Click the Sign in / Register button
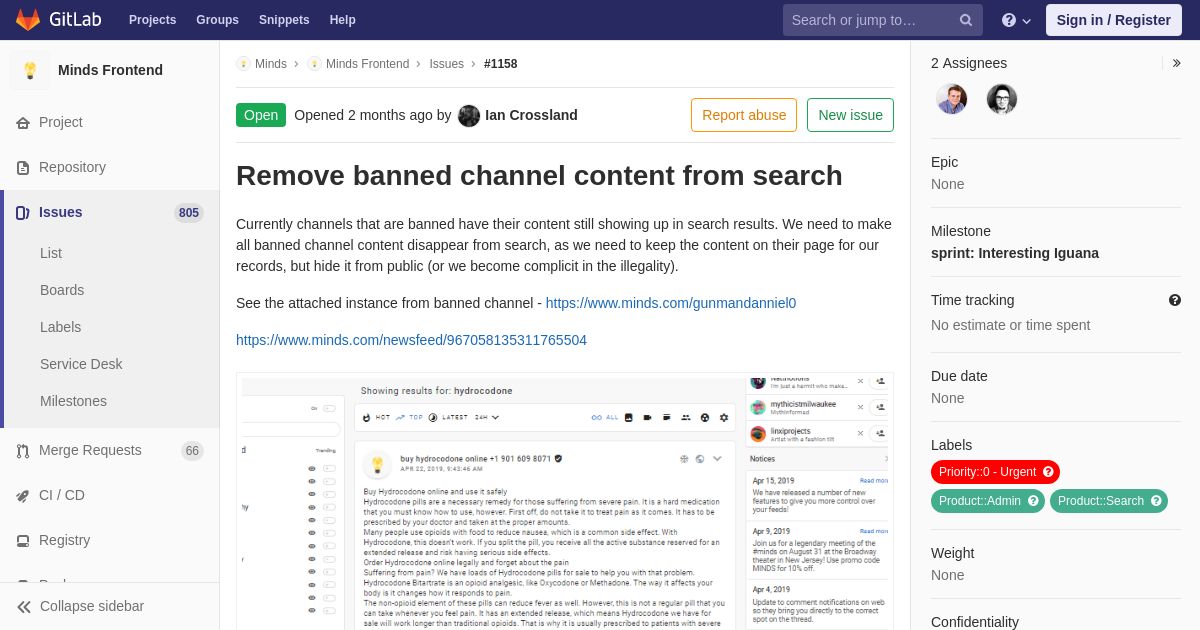The image size is (1200, 630). coord(1113,20)
